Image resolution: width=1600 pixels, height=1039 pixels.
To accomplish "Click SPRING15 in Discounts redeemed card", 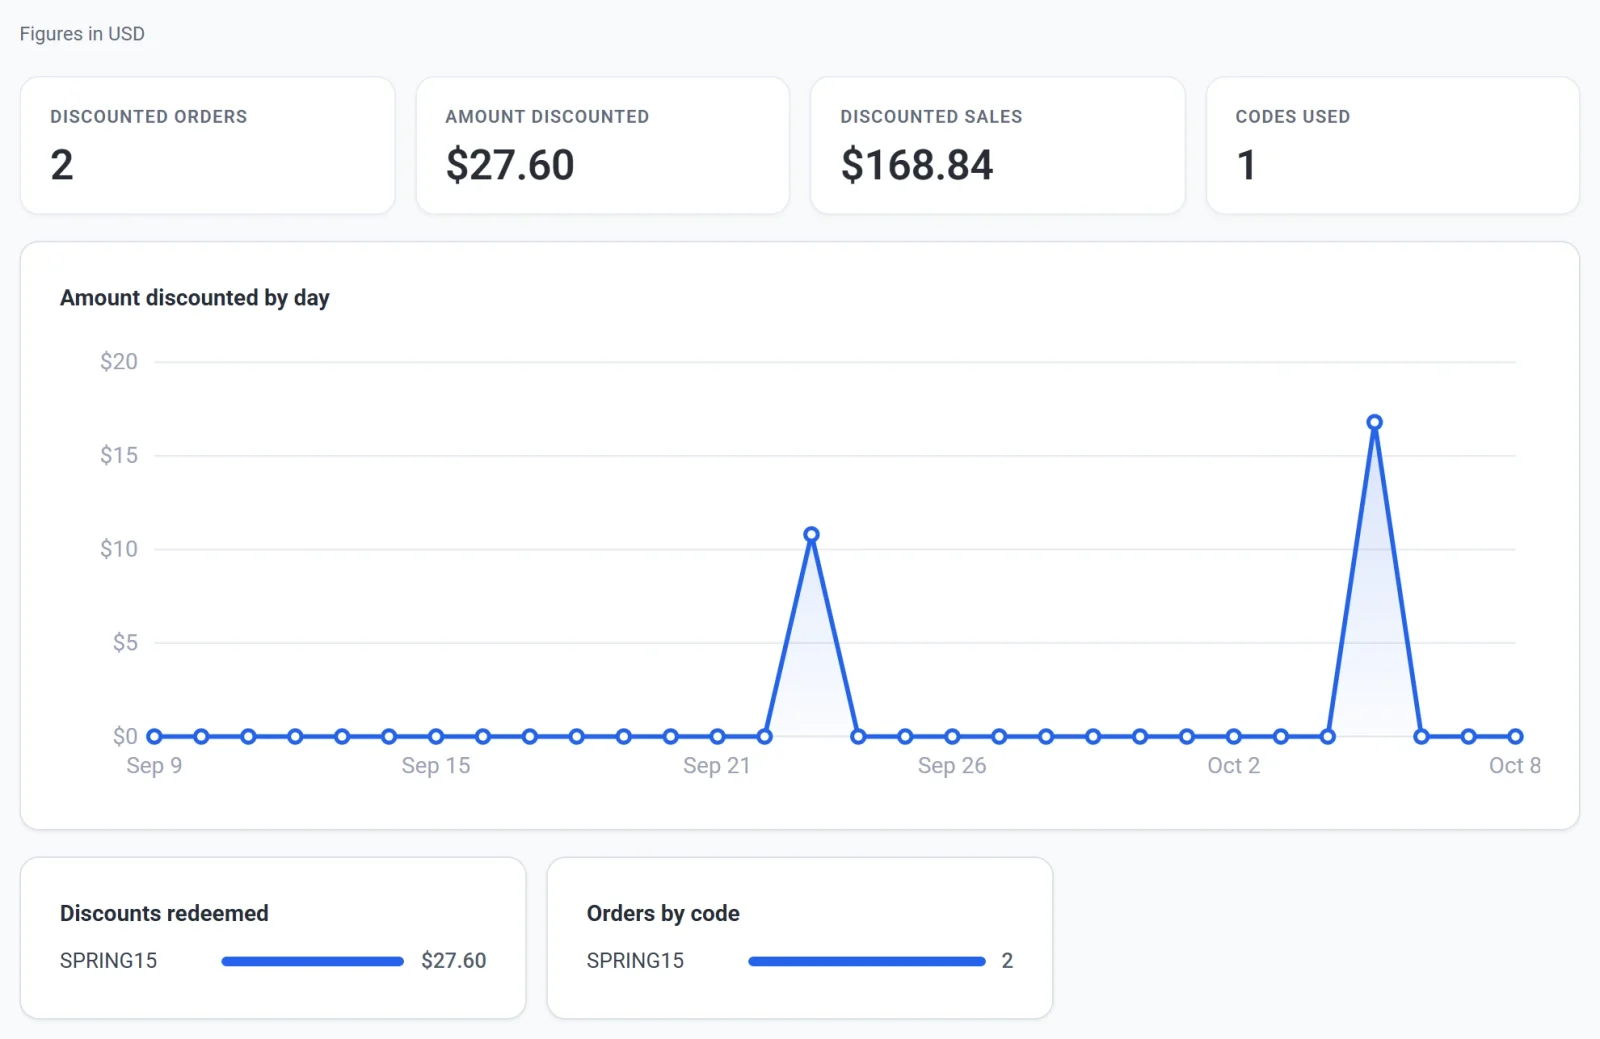I will (x=109, y=961).
